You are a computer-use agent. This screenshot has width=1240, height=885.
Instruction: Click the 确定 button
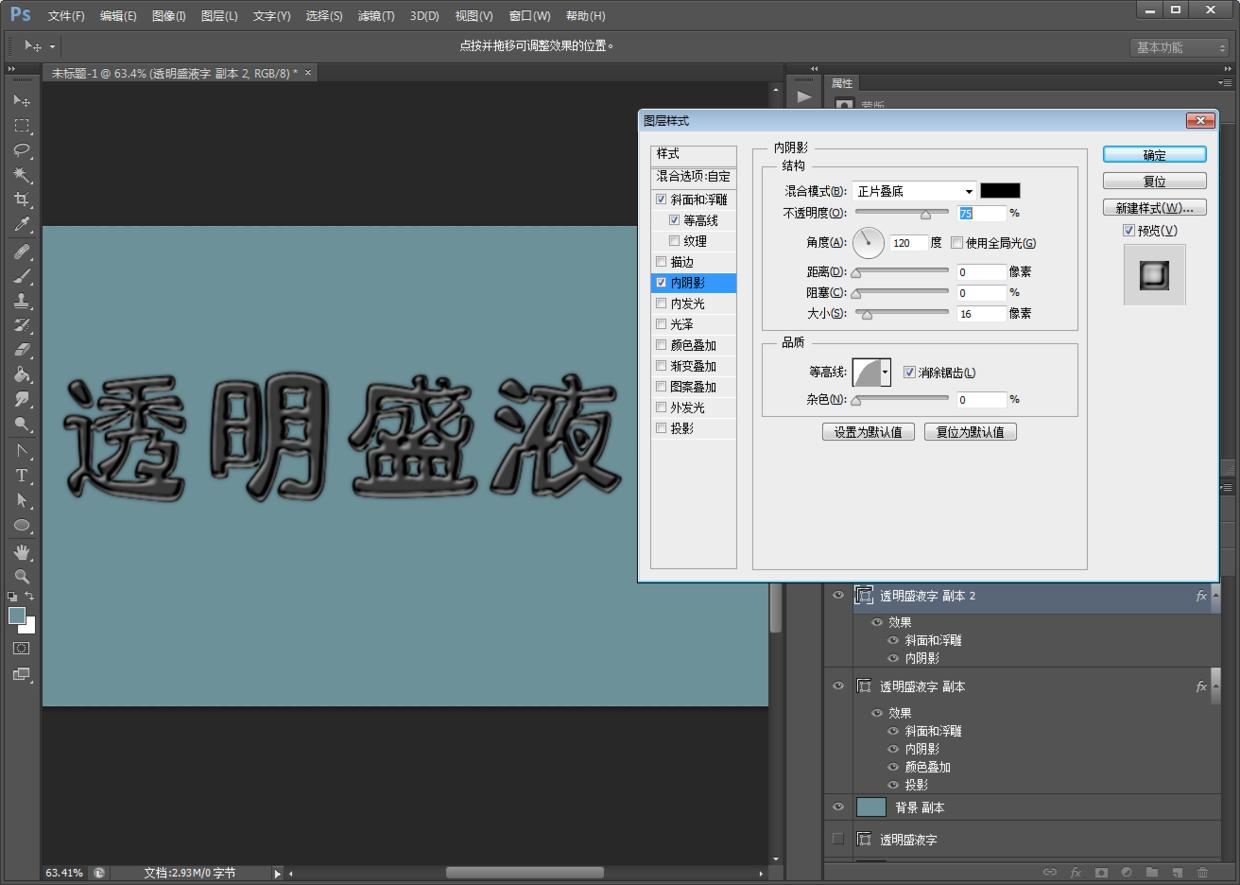click(x=1154, y=154)
